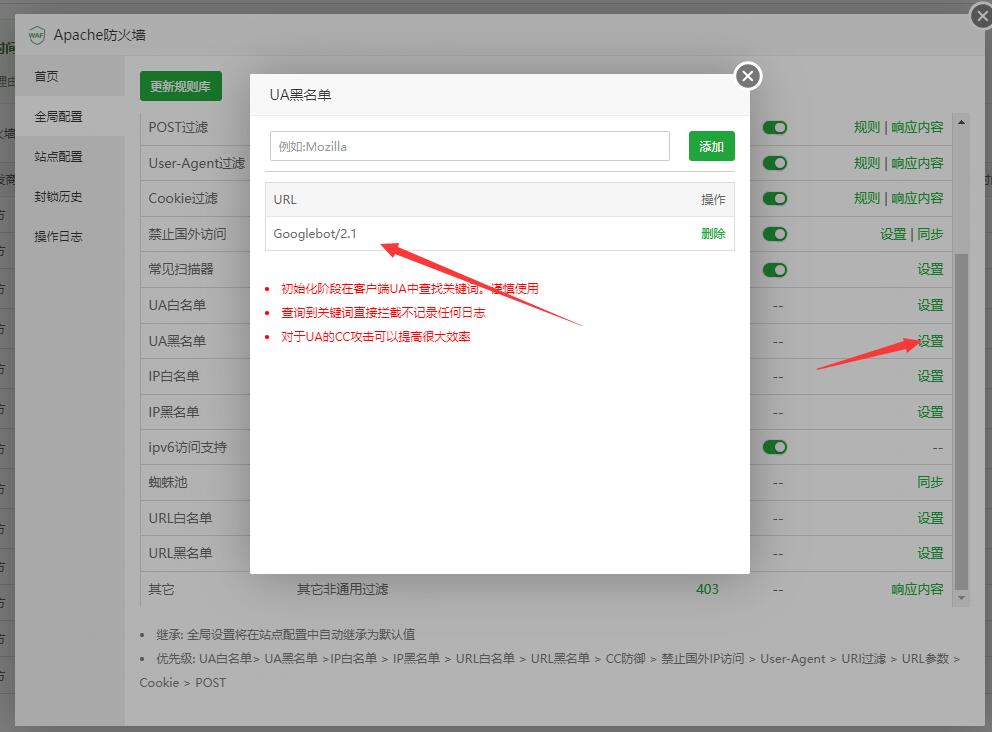992x732 pixels.
Task: Open 规则 for User-Agent过滤
Action: pos(867,163)
